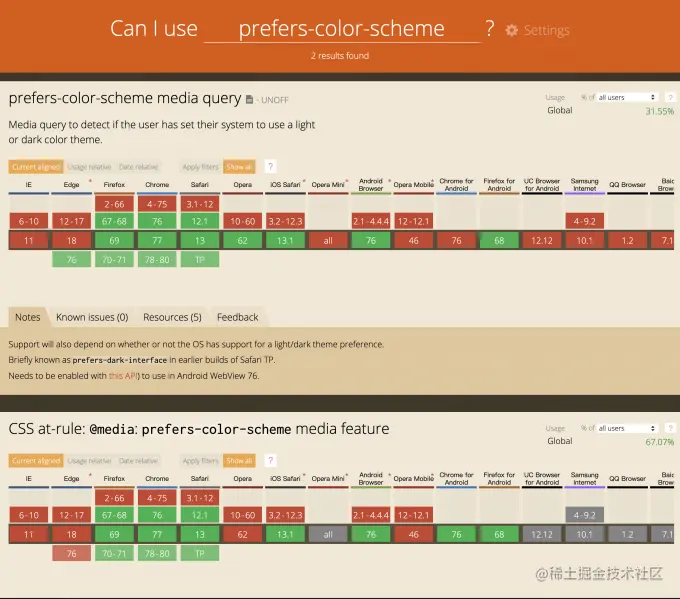Click global usage 67.07% value
This screenshot has height=599, width=680.
click(x=660, y=442)
